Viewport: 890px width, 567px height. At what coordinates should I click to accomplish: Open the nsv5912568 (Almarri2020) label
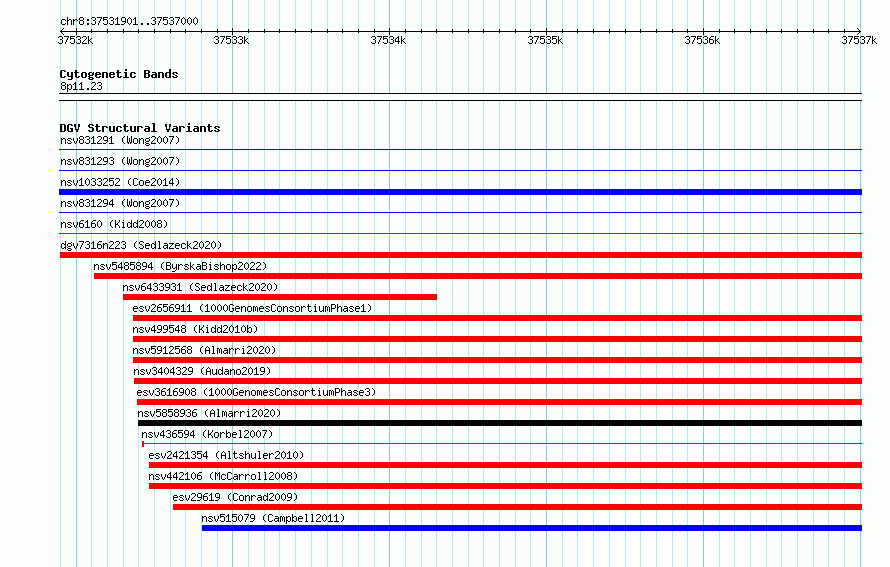[204, 350]
